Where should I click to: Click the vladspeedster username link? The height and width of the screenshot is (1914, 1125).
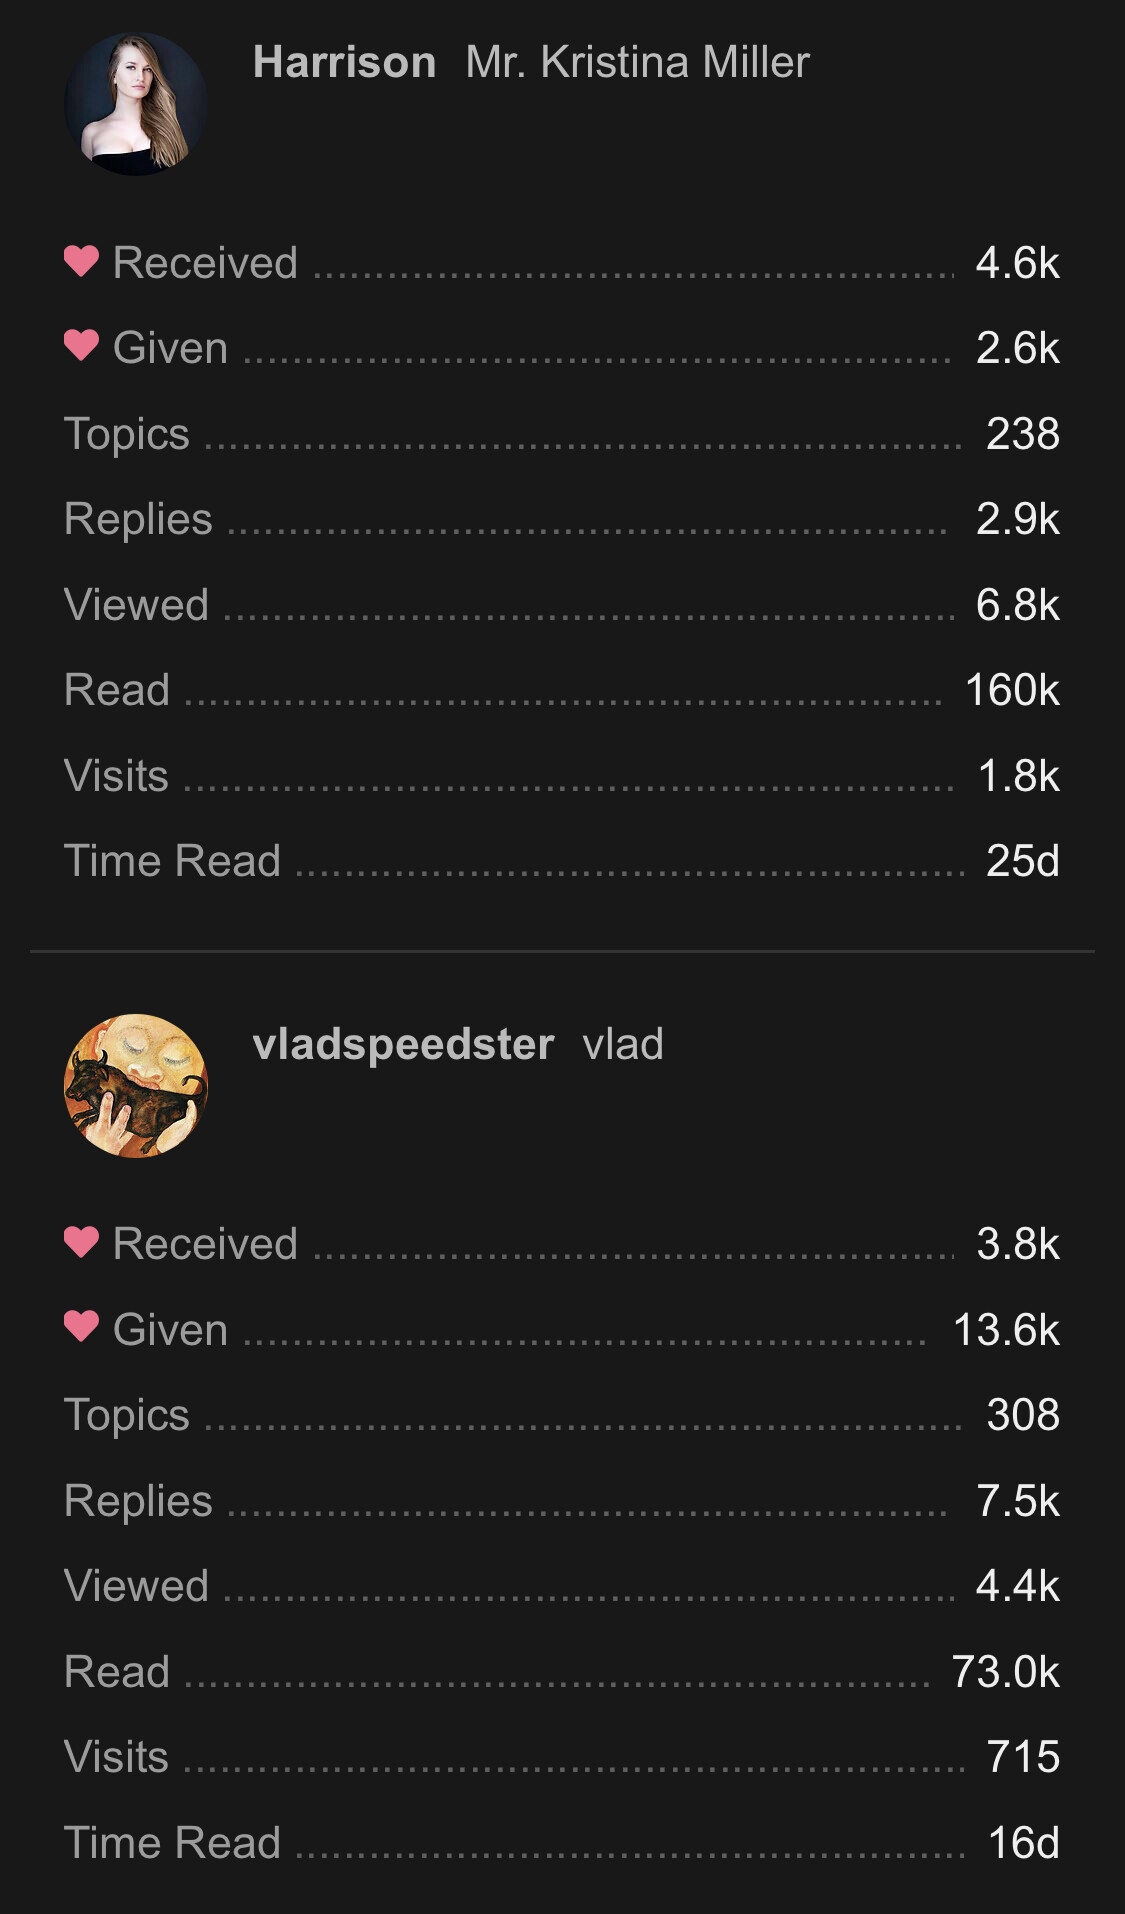coord(403,1044)
